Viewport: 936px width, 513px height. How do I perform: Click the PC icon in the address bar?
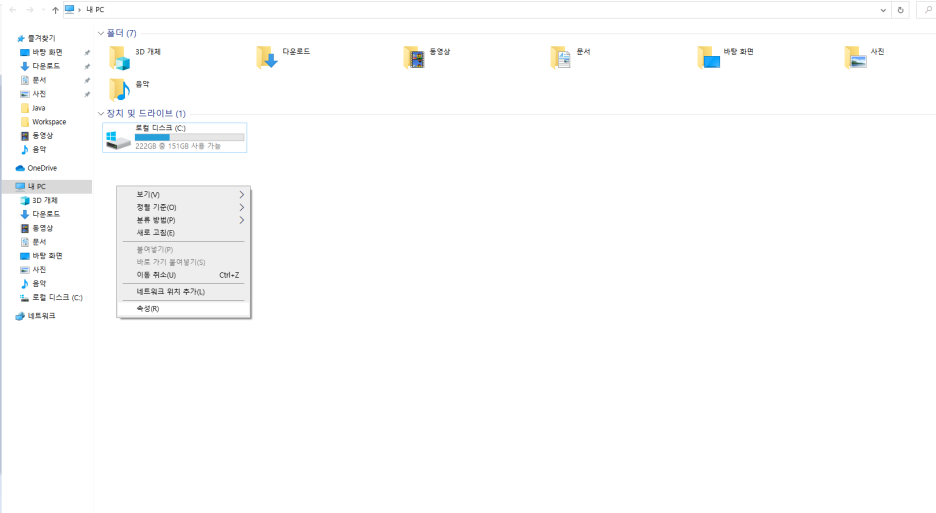69,10
